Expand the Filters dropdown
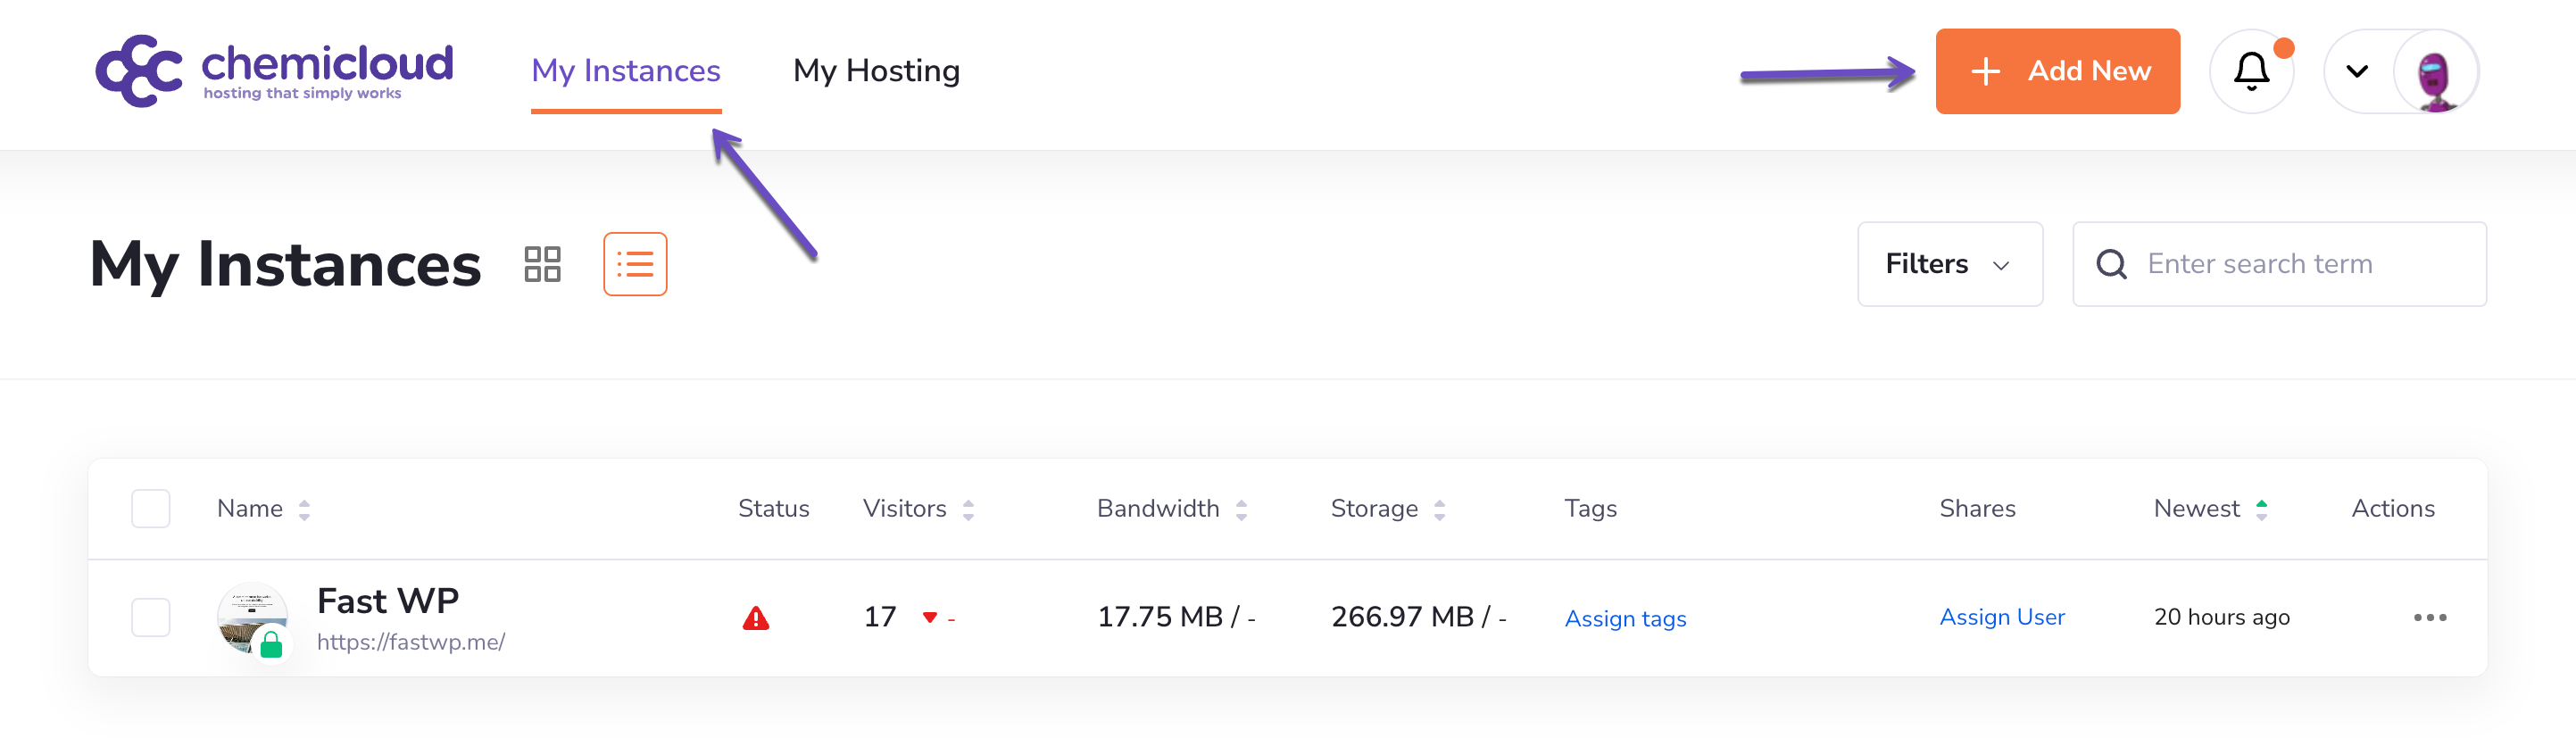Viewport: 2576px width, 746px height. tap(1949, 264)
